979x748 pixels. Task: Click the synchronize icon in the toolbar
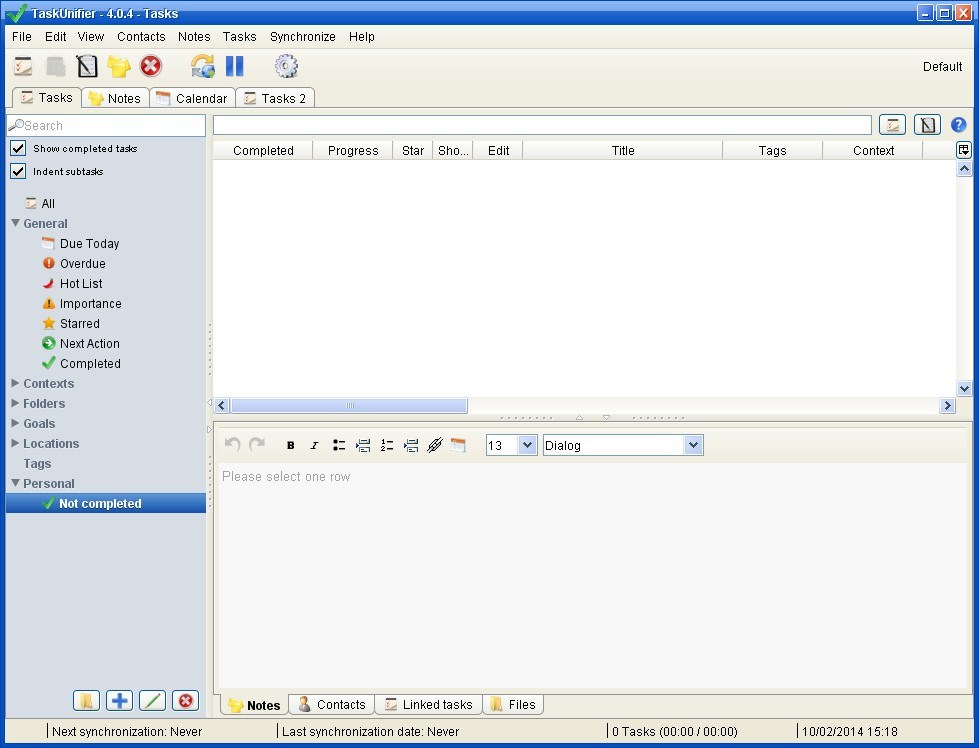202,66
